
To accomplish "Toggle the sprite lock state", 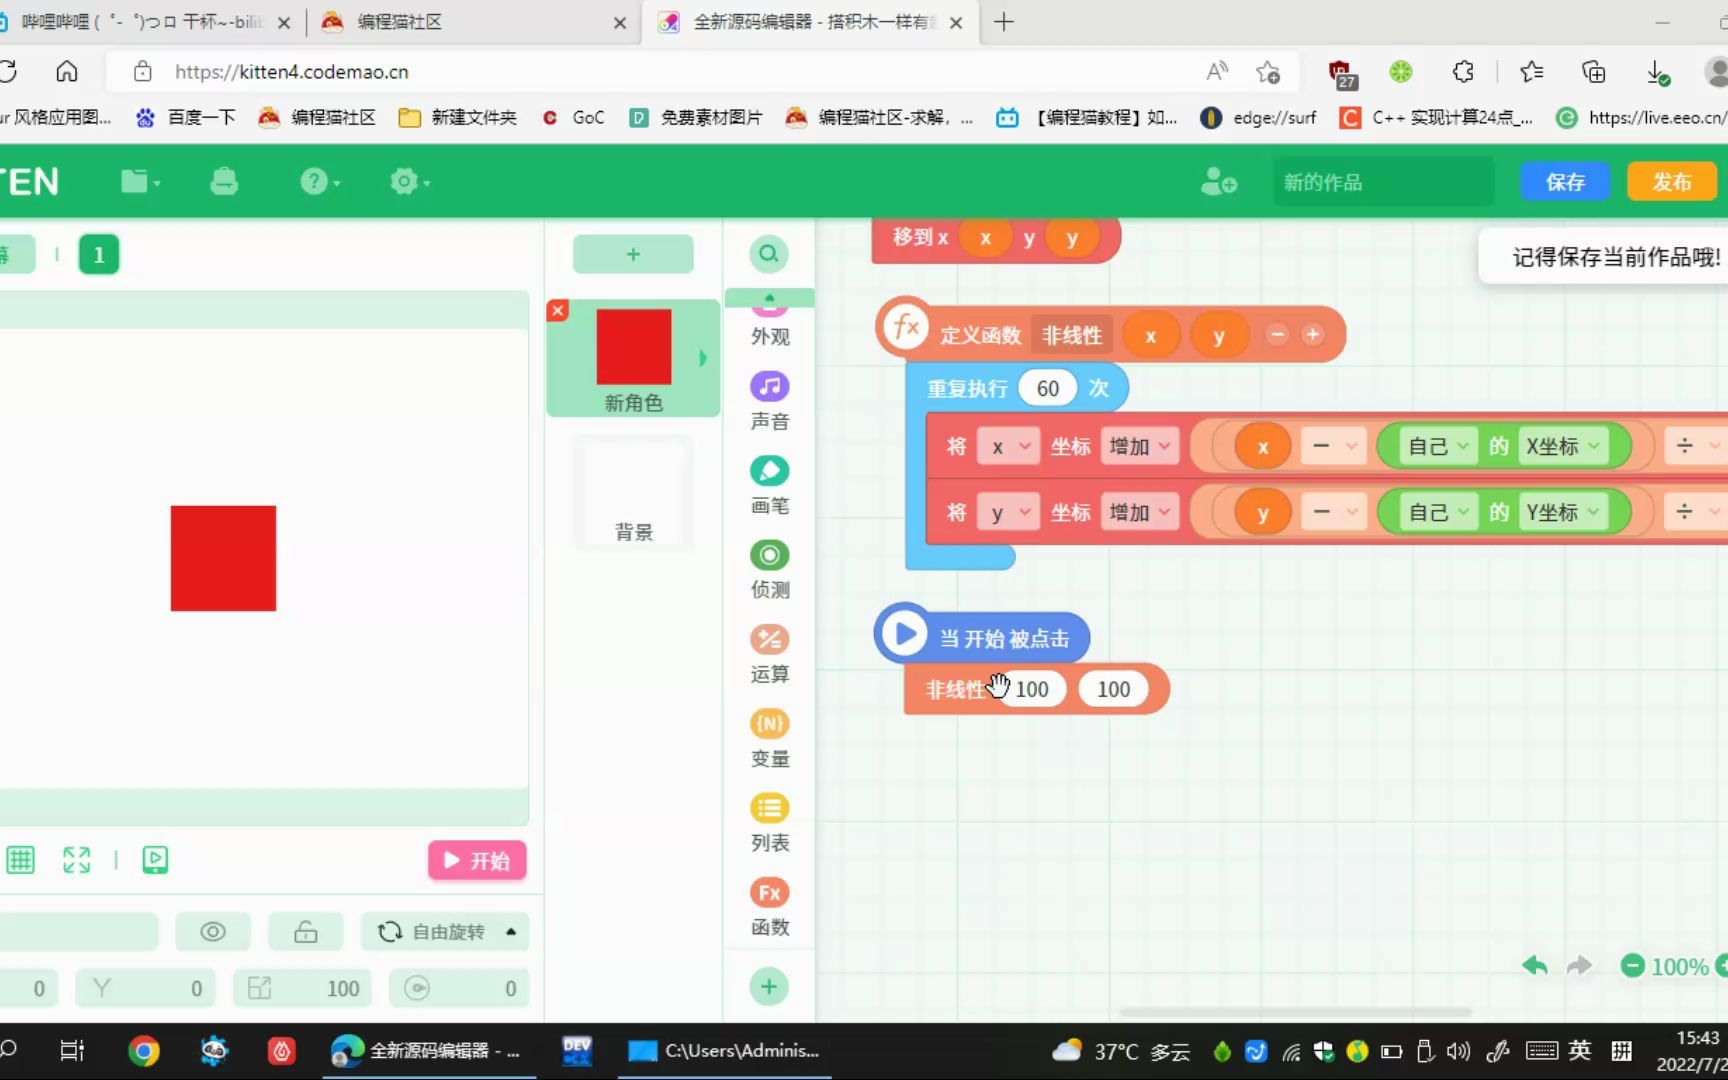I will point(305,931).
